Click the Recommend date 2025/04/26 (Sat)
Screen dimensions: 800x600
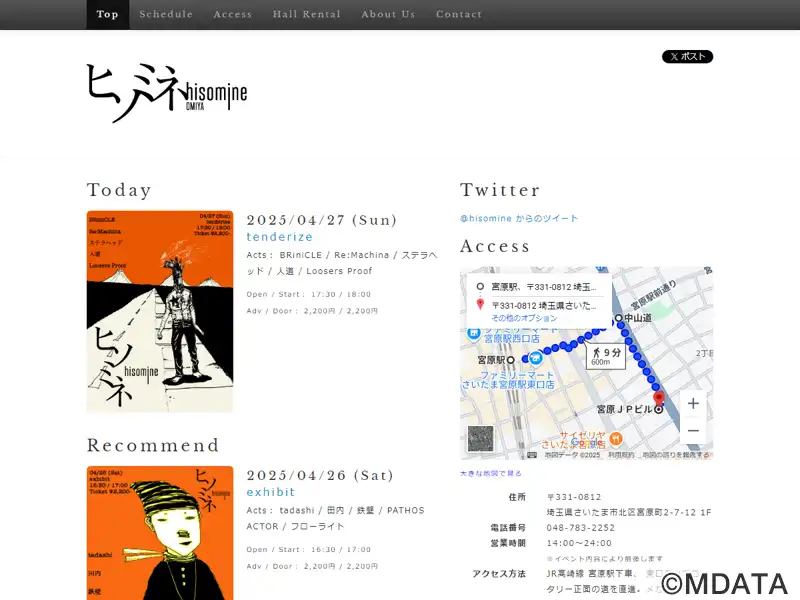click(320, 476)
